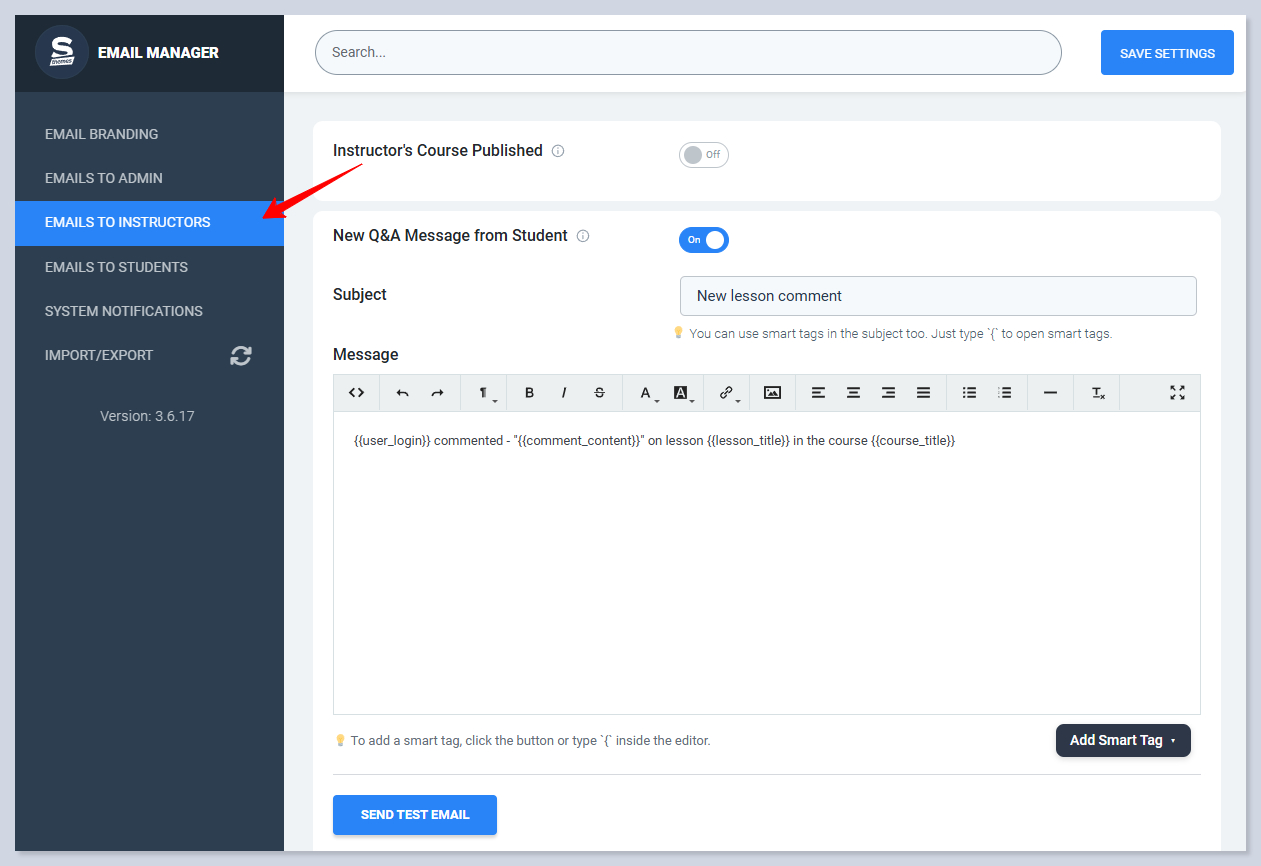Apply strikethrough formatting in editor toolbar

click(599, 393)
